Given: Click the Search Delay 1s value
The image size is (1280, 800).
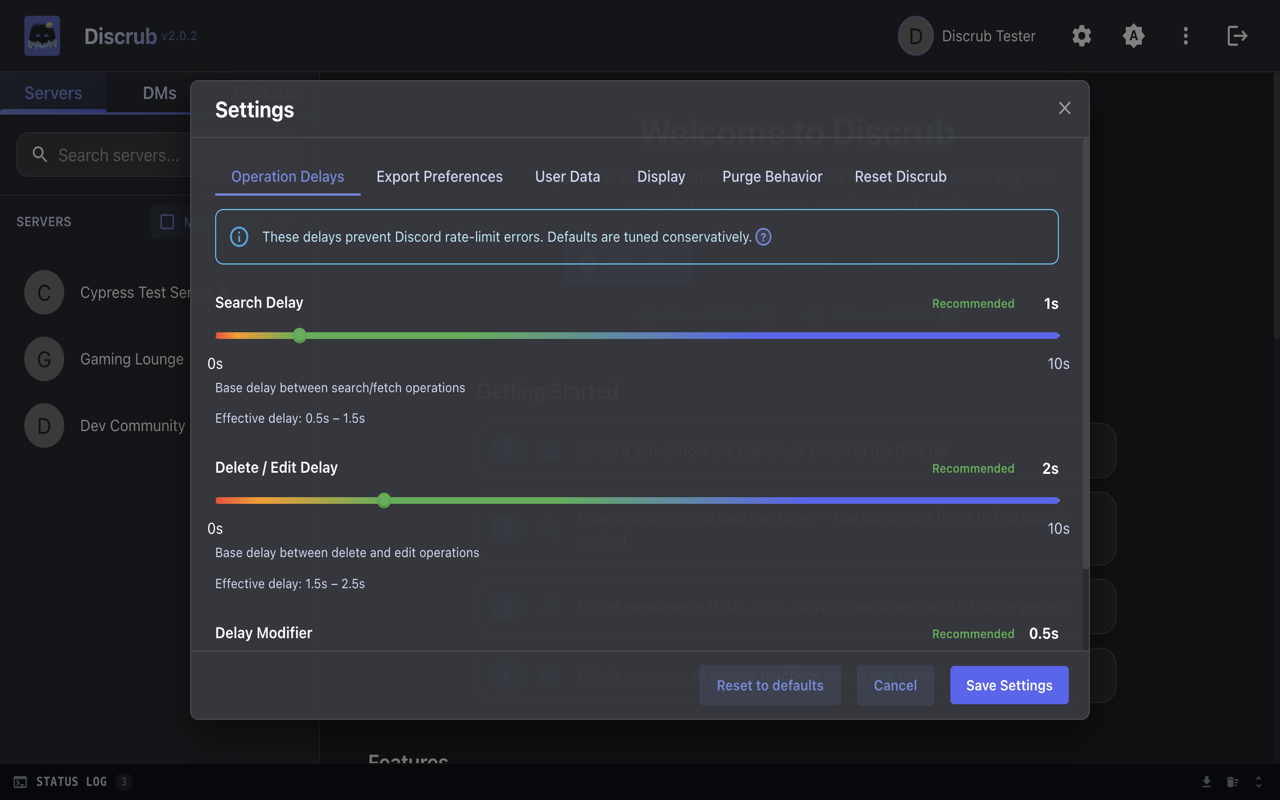Looking at the screenshot, I should [x=1051, y=303].
